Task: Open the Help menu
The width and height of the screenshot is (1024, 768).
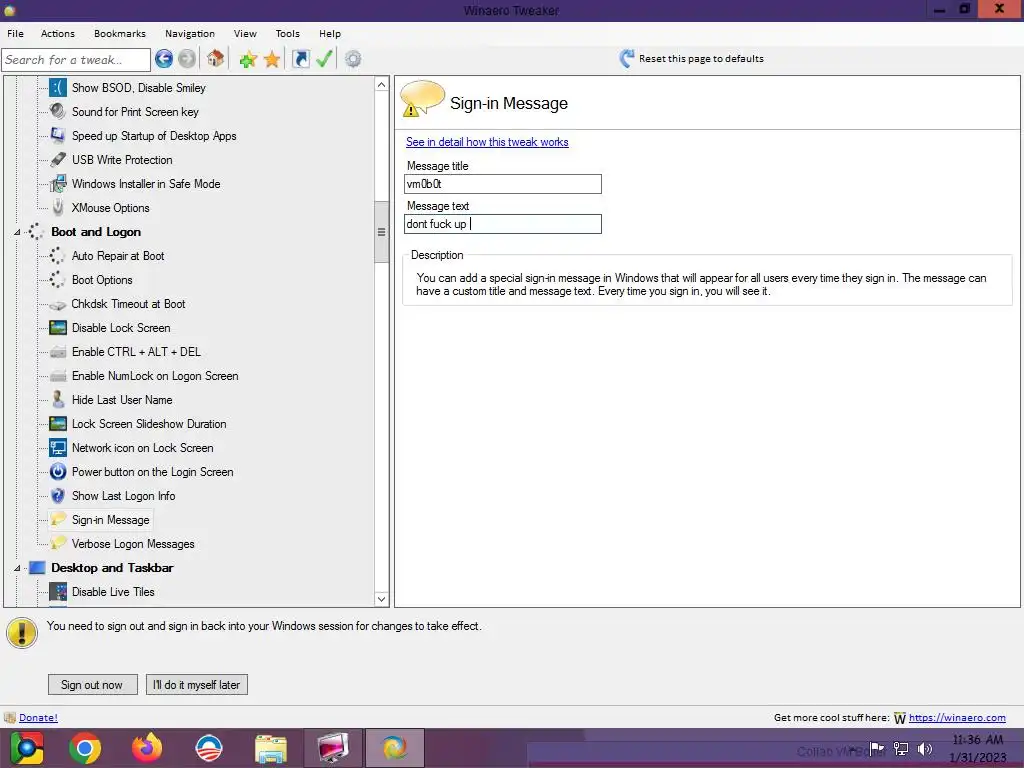Action: click(x=330, y=33)
